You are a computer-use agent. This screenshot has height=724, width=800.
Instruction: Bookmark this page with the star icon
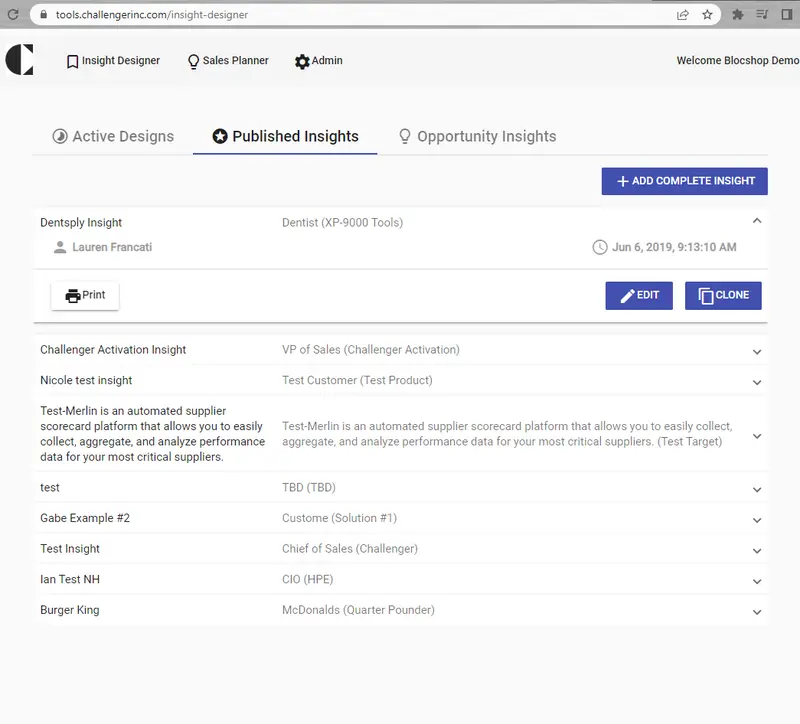click(x=708, y=15)
